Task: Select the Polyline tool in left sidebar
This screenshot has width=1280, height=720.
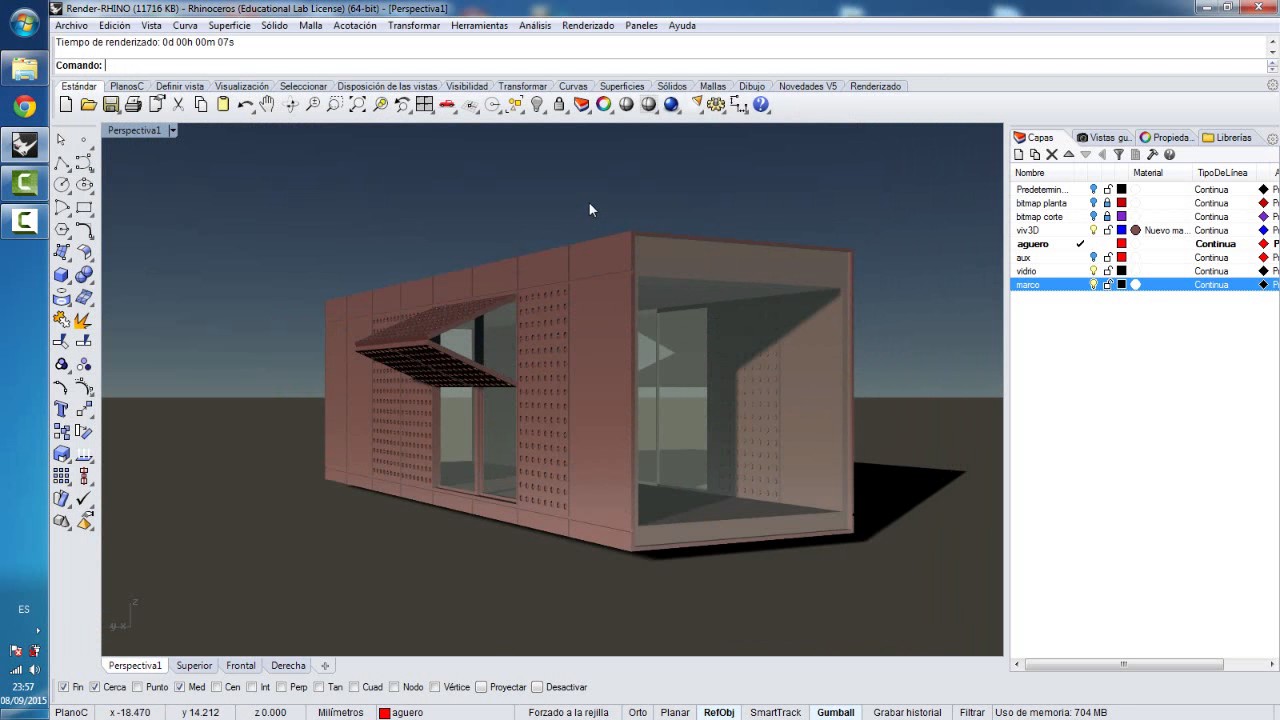Action: pyautogui.click(x=62, y=163)
